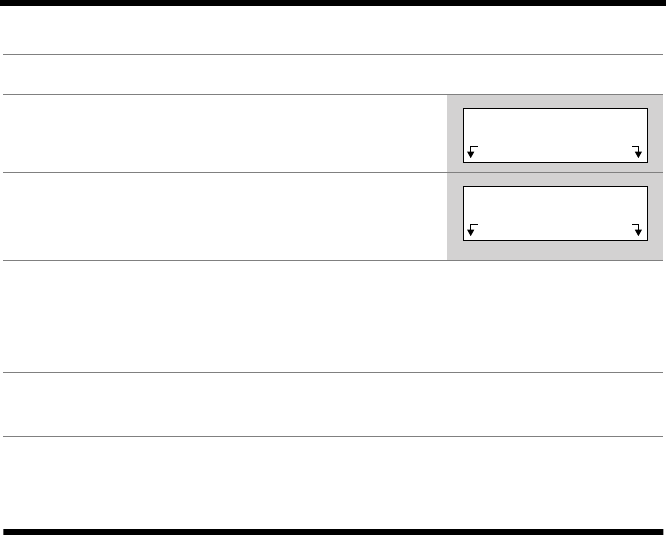Click the blank area left of the lower display box
Screen dimensions: 666x535
(x=220, y=215)
